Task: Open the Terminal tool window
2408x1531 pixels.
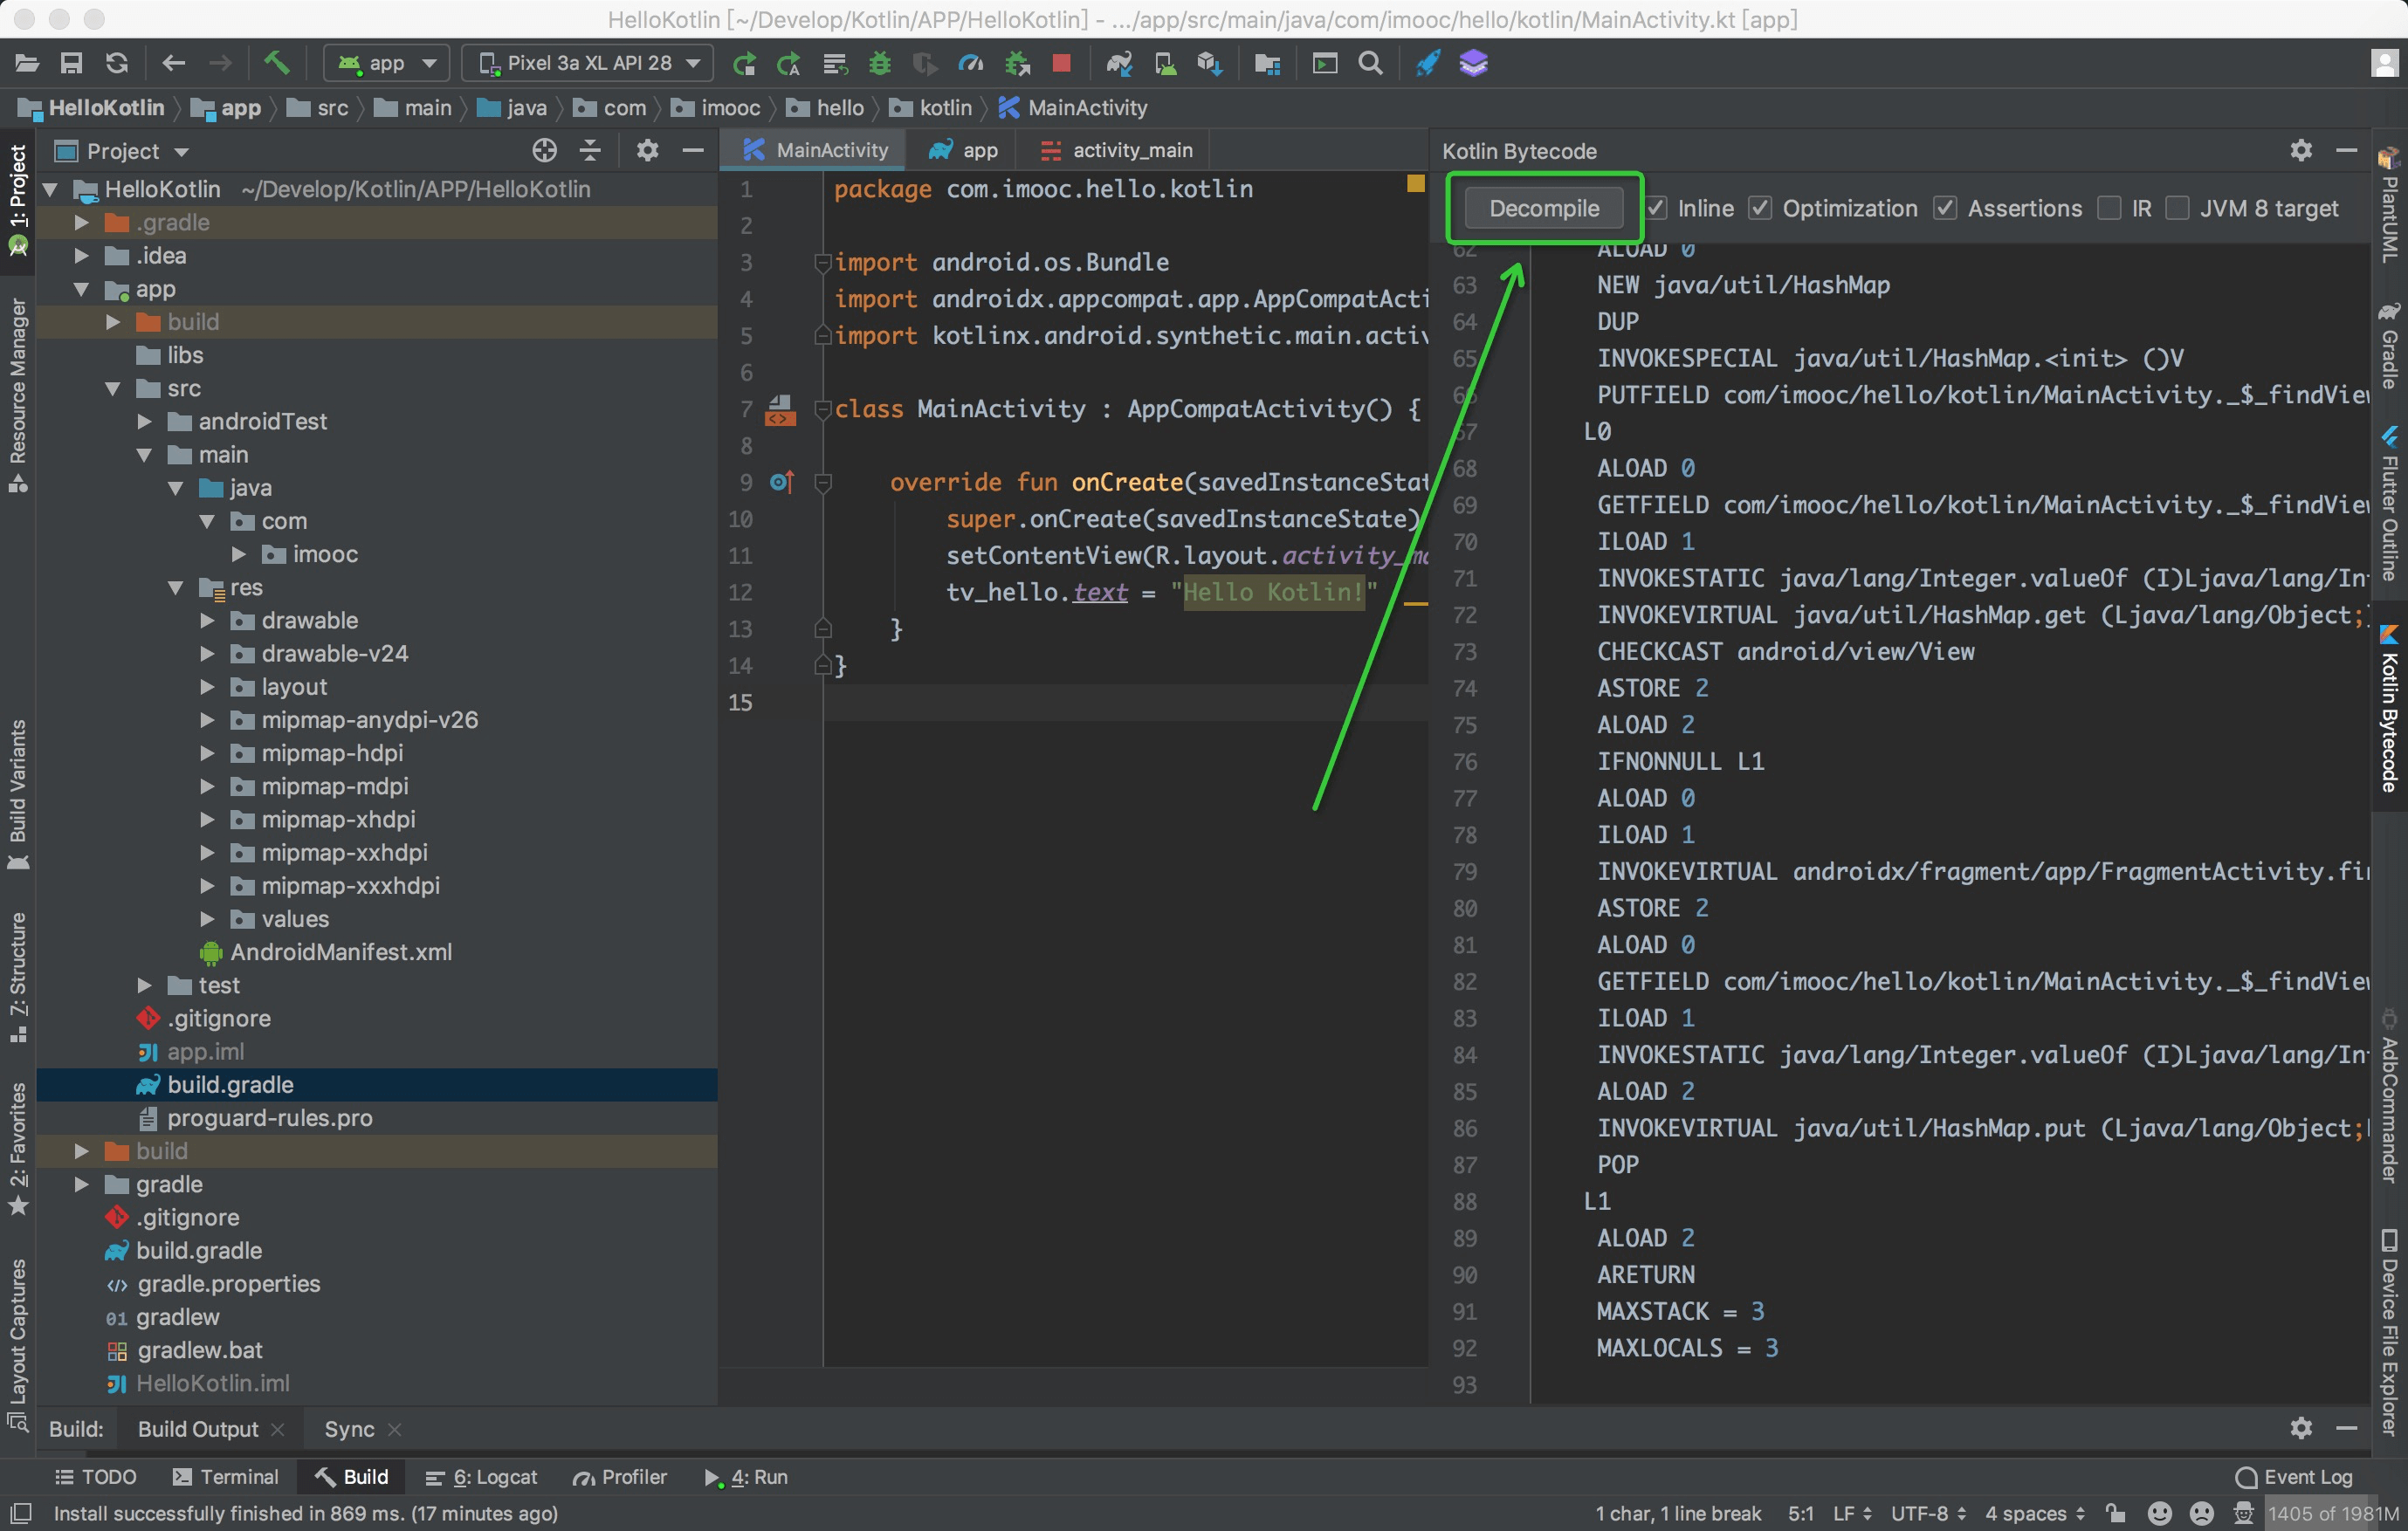Action: point(225,1477)
